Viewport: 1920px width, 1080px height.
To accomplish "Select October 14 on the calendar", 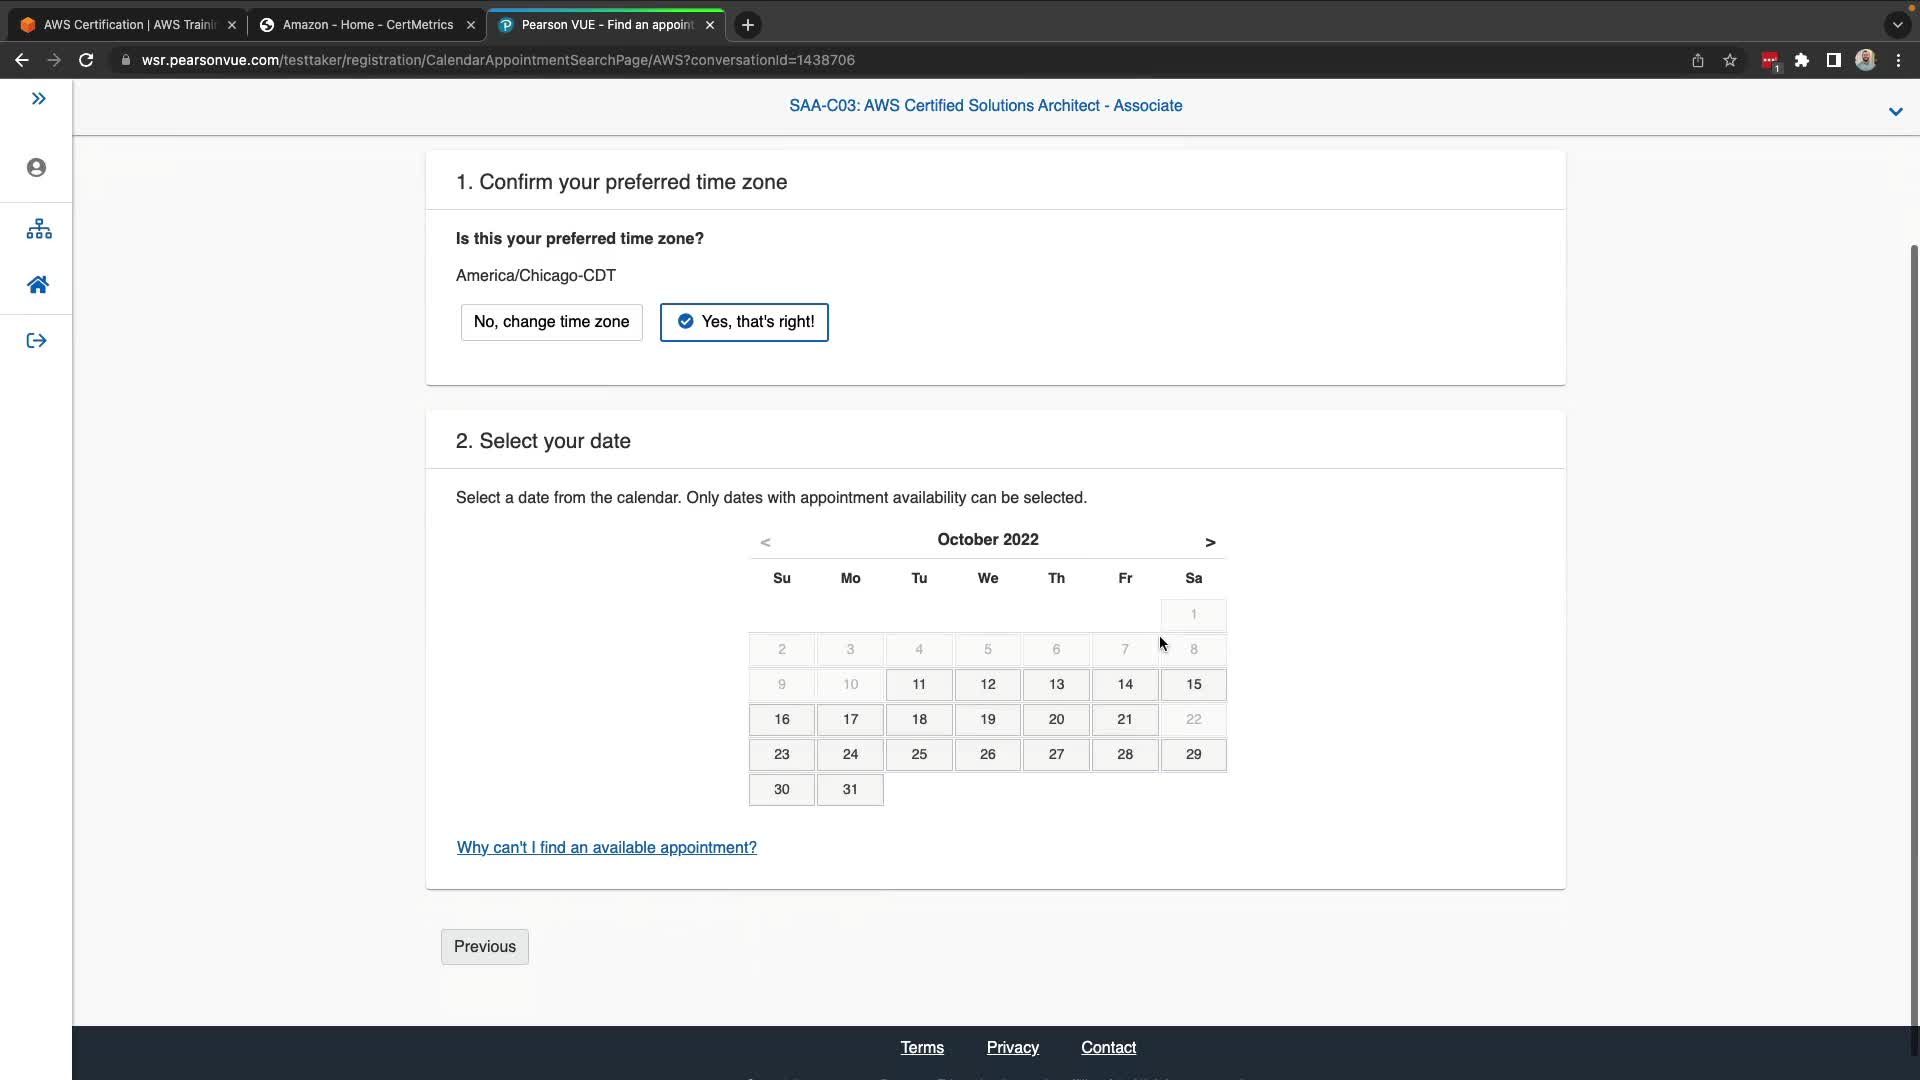I will 1125,684.
